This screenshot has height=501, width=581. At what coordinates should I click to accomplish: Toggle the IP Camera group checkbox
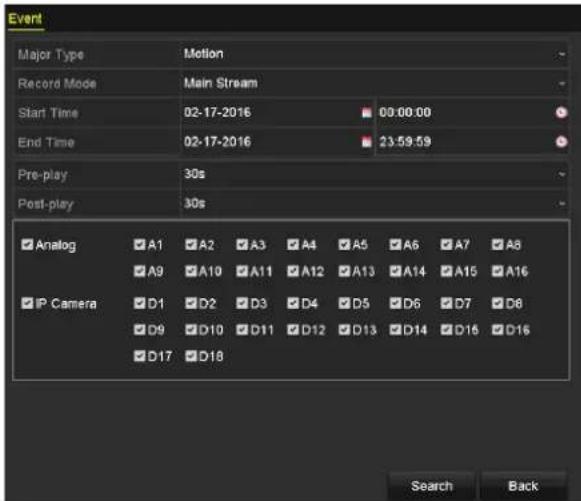[27, 303]
